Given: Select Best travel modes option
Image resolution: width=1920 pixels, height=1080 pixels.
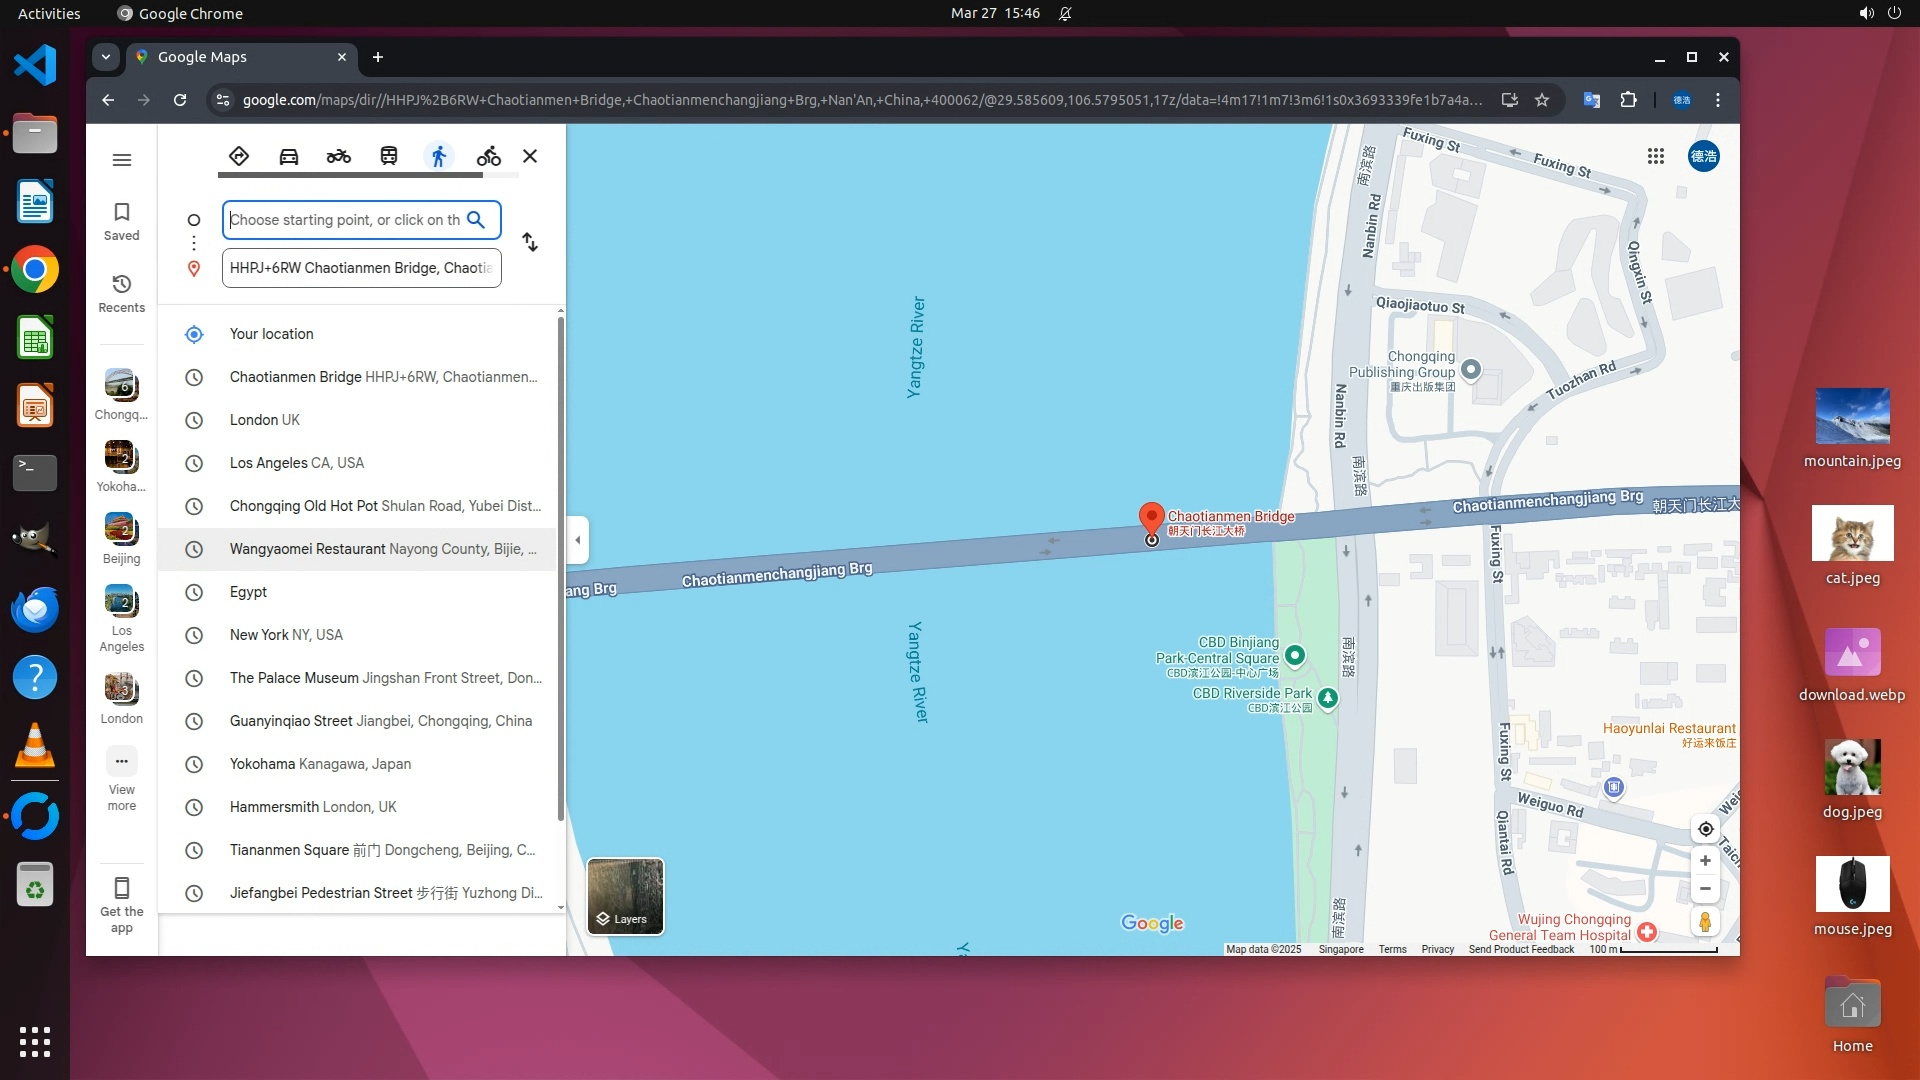Looking at the screenshot, I should point(238,156).
